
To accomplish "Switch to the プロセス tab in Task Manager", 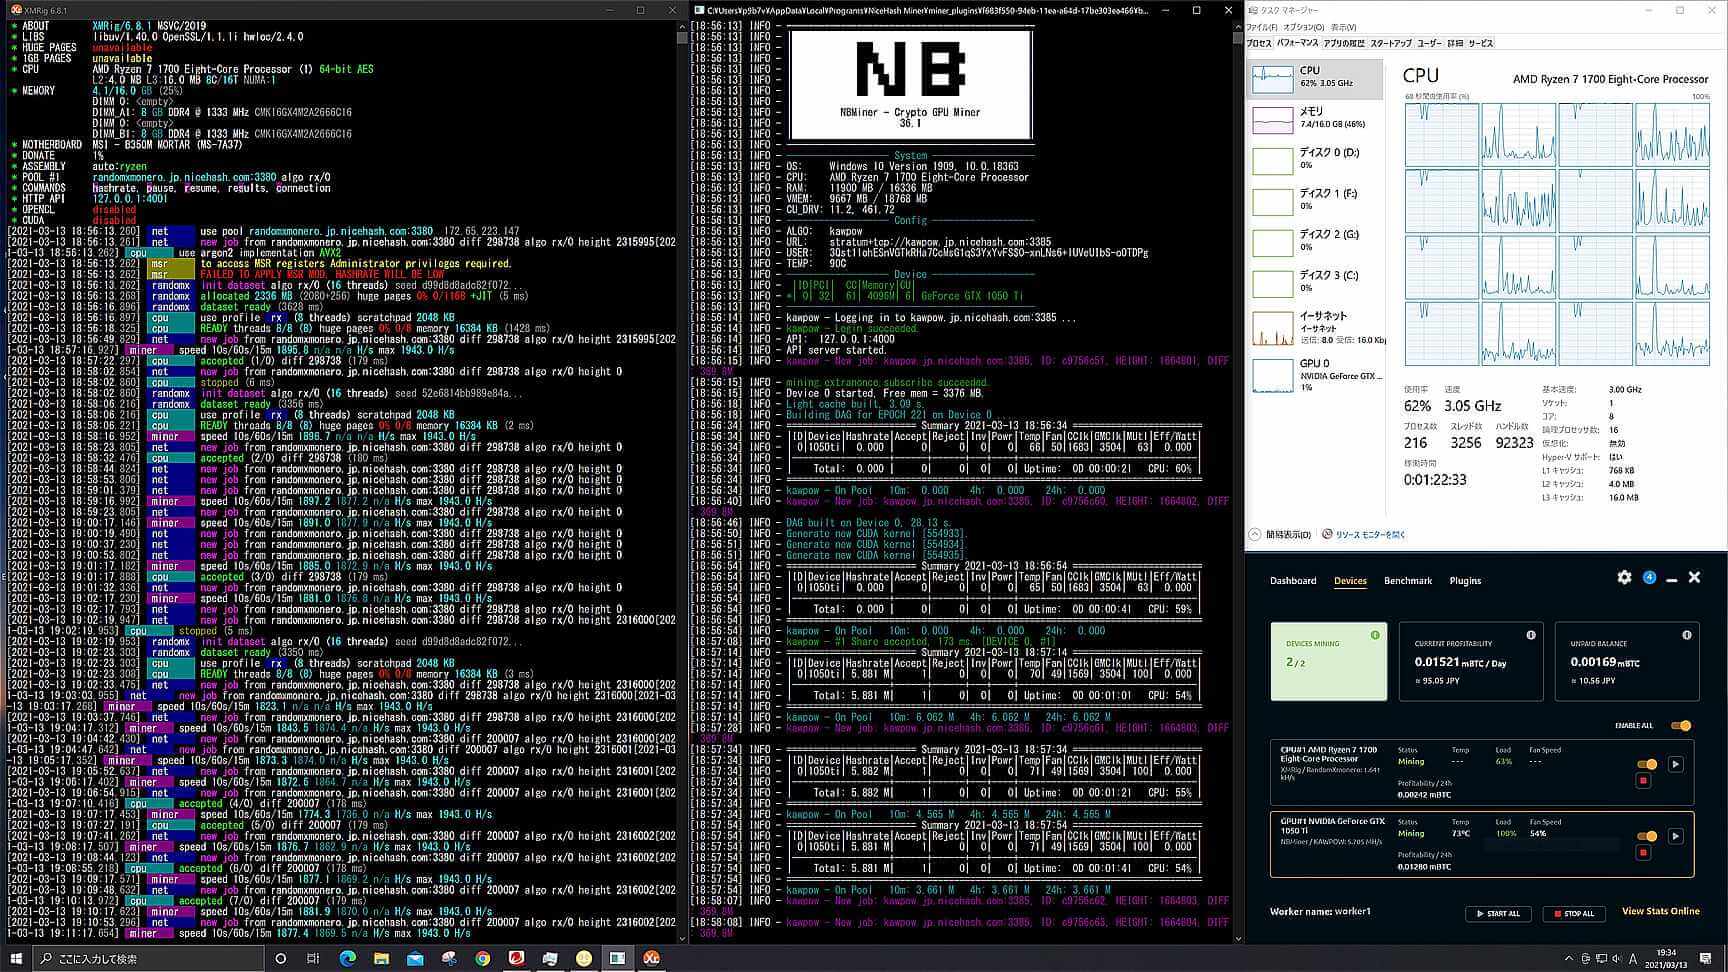I will 1259,44.
